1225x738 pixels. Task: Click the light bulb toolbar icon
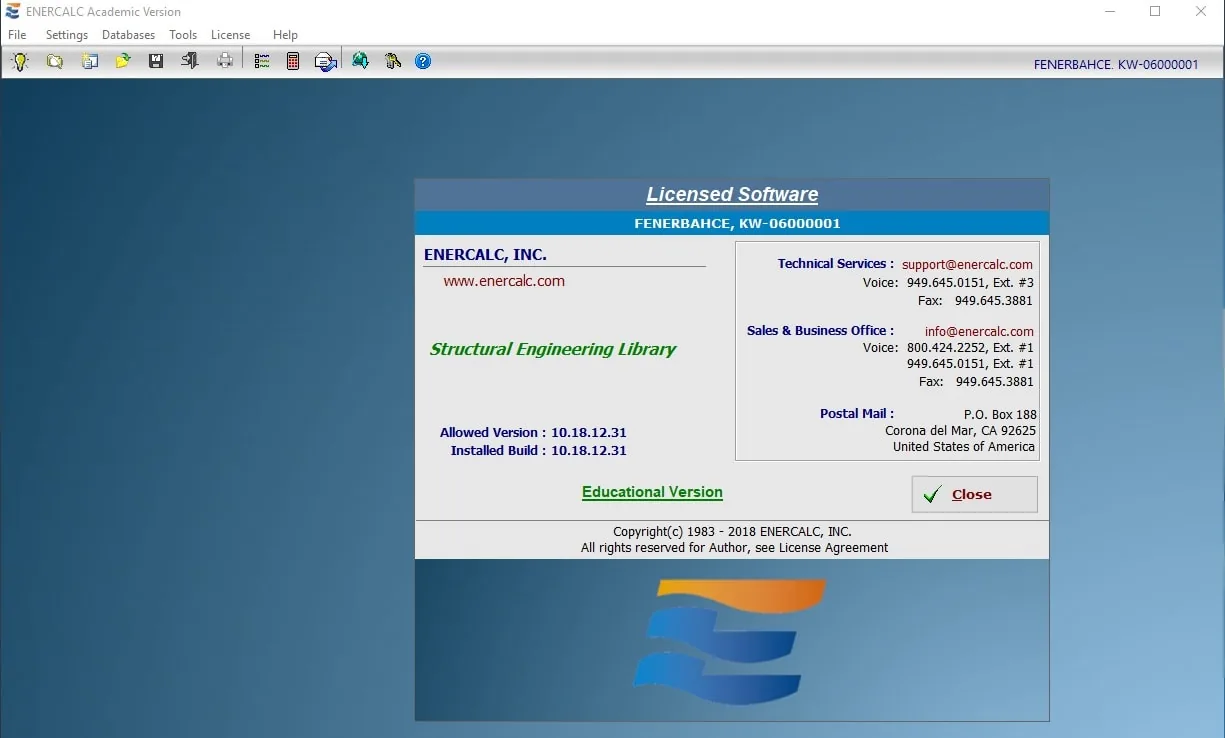[20, 62]
